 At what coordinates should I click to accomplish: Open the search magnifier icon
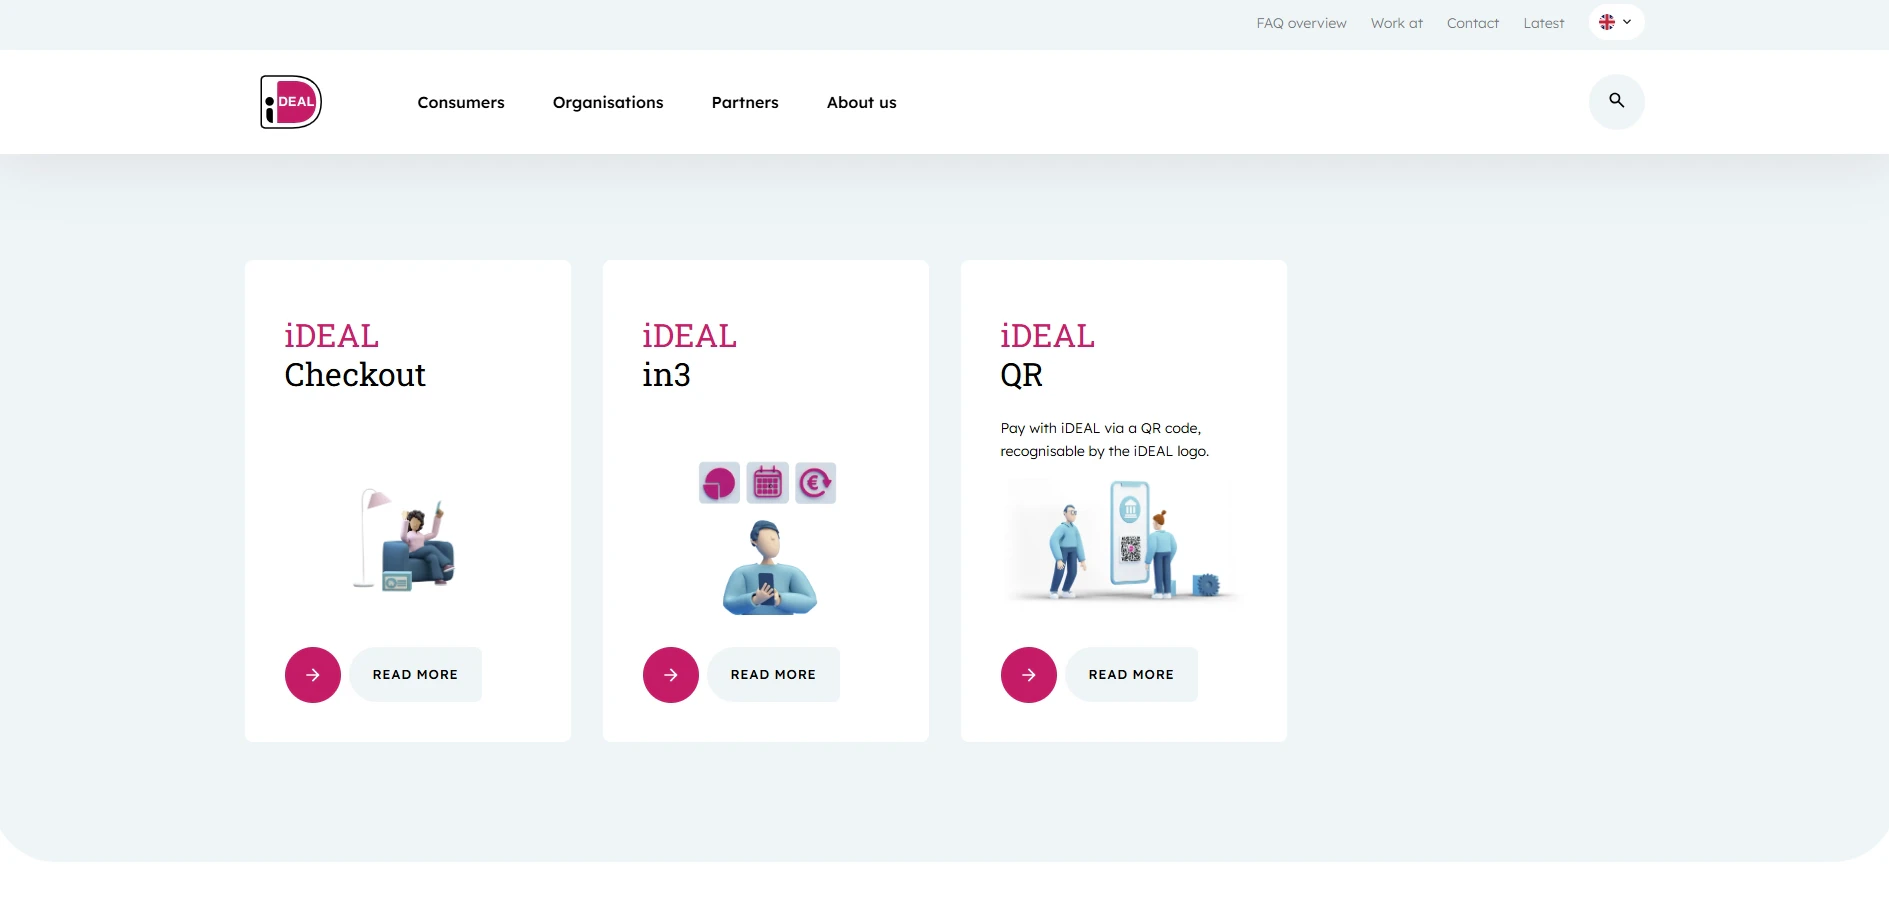[x=1616, y=101]
